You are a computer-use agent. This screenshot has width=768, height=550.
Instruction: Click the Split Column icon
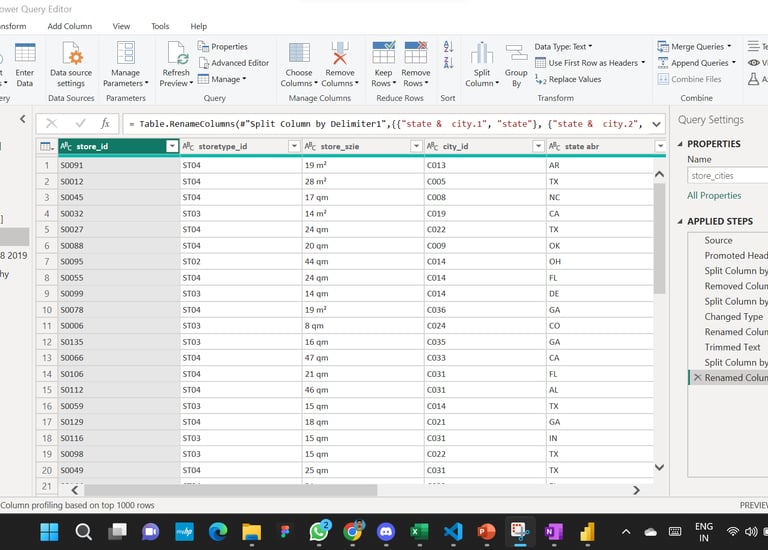(x=482, y=54)
